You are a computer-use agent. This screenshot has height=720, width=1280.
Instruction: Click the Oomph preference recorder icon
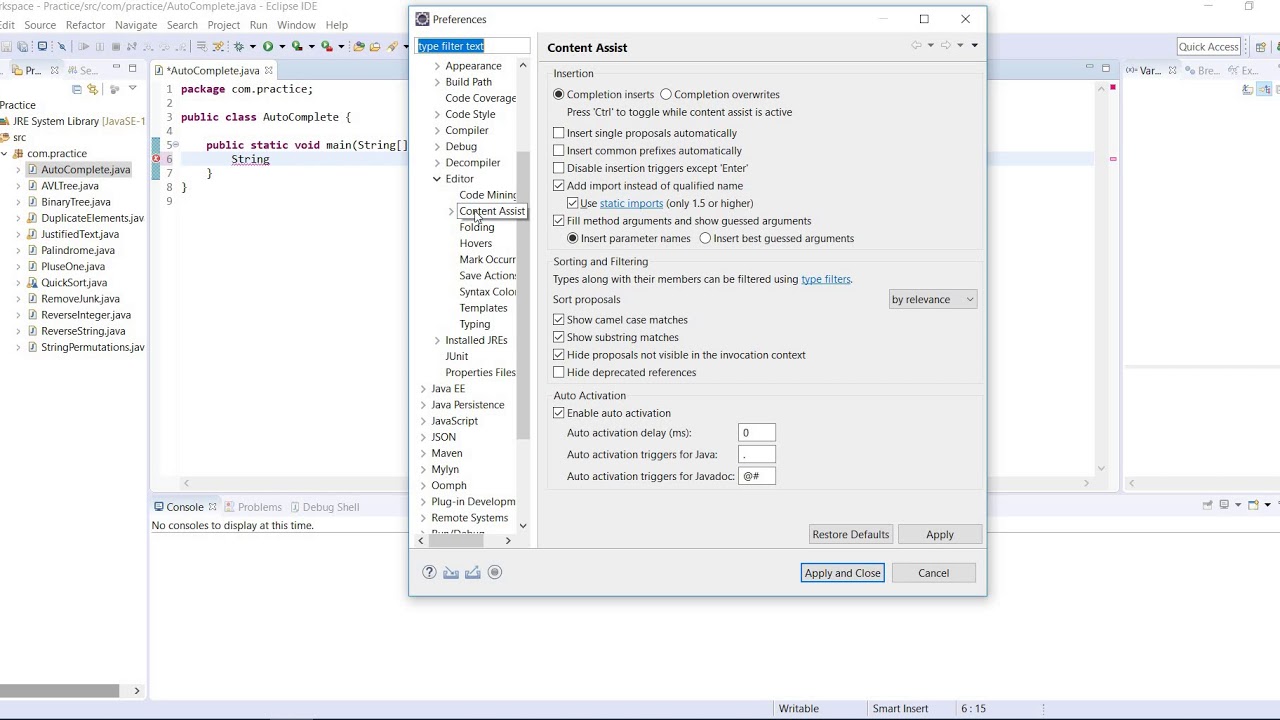495,572
